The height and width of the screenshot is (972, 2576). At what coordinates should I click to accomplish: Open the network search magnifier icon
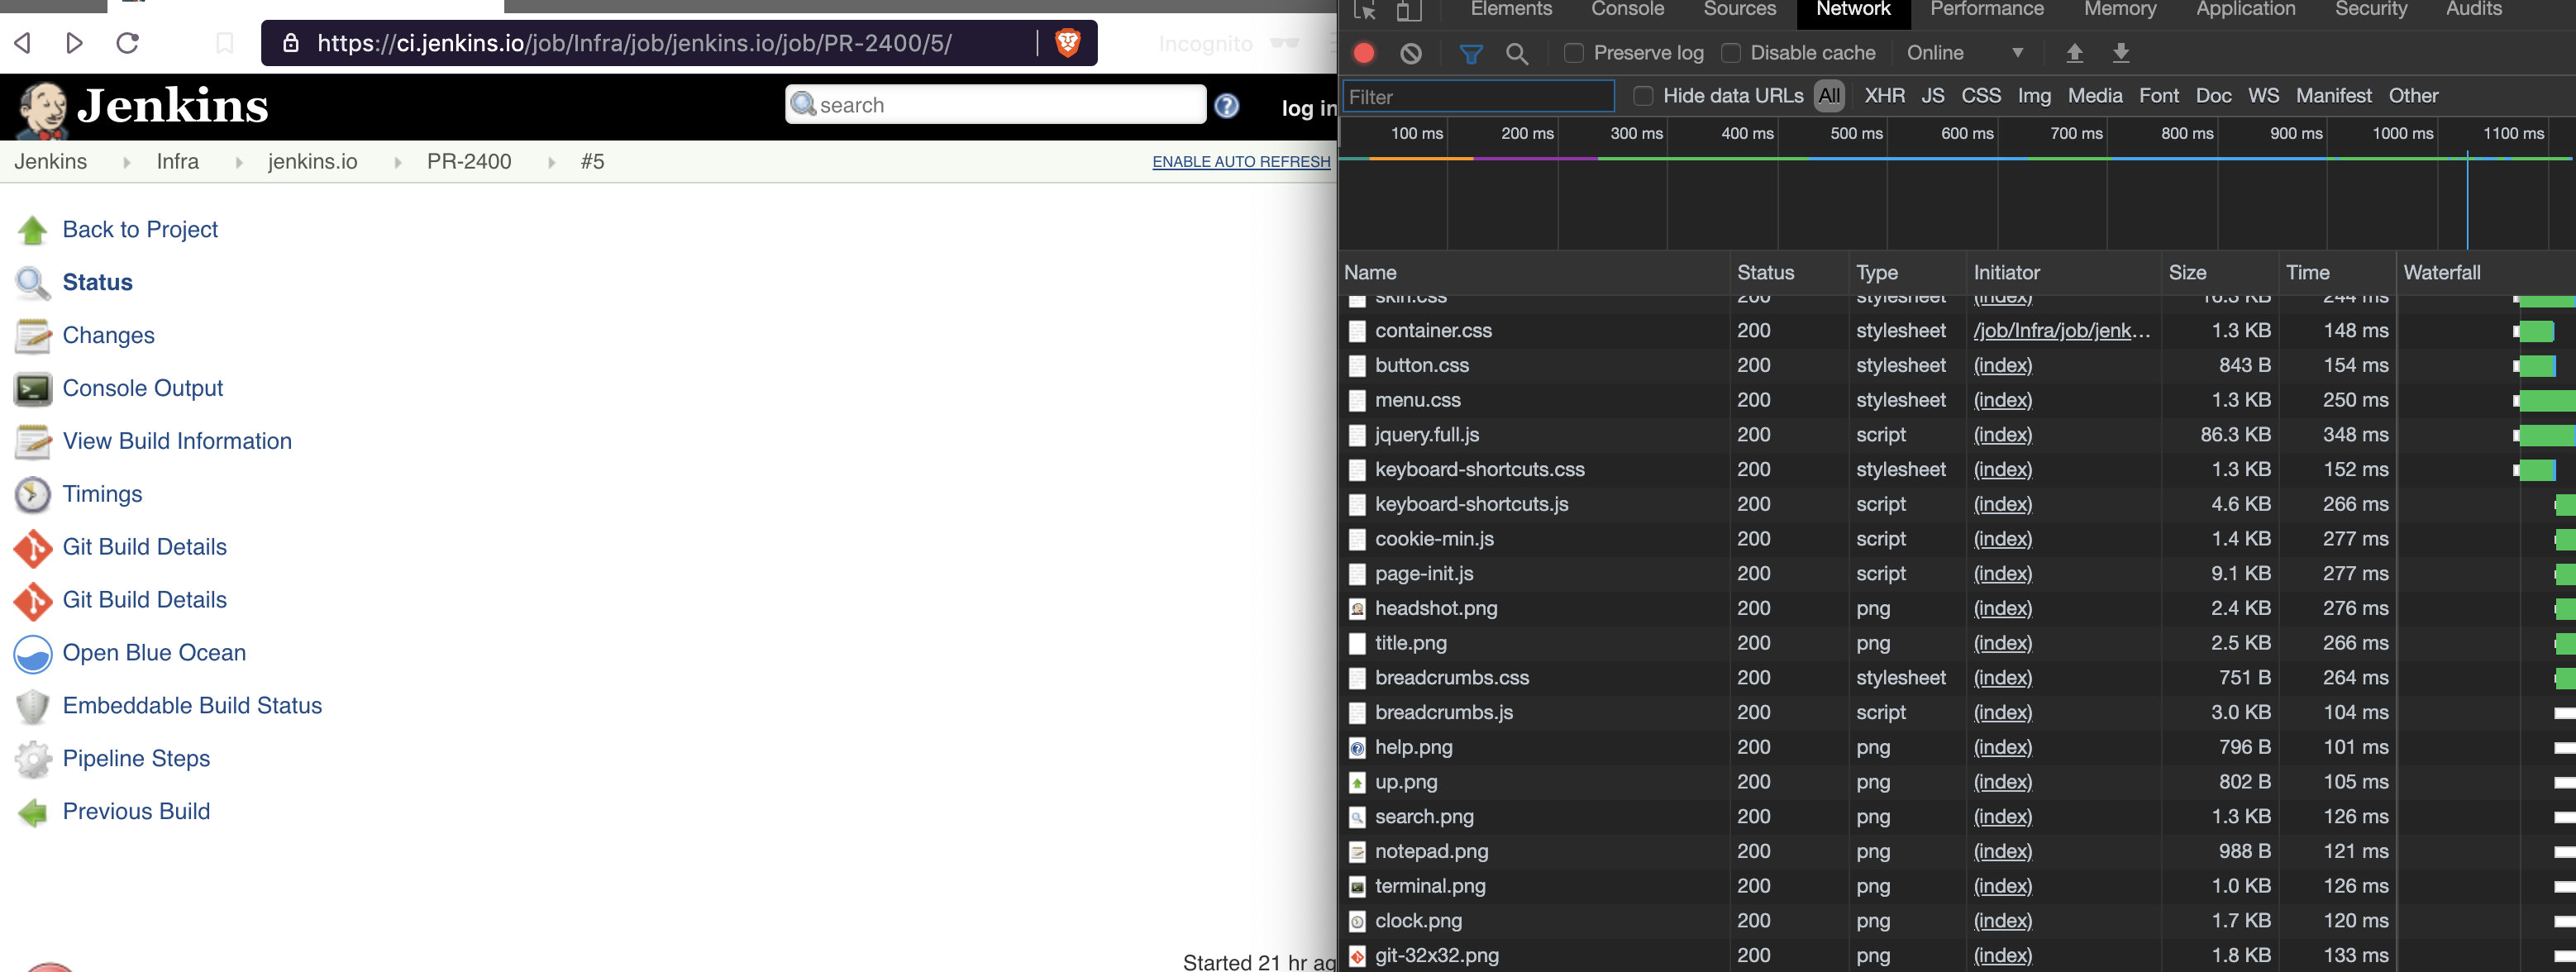click(1516, 53)
